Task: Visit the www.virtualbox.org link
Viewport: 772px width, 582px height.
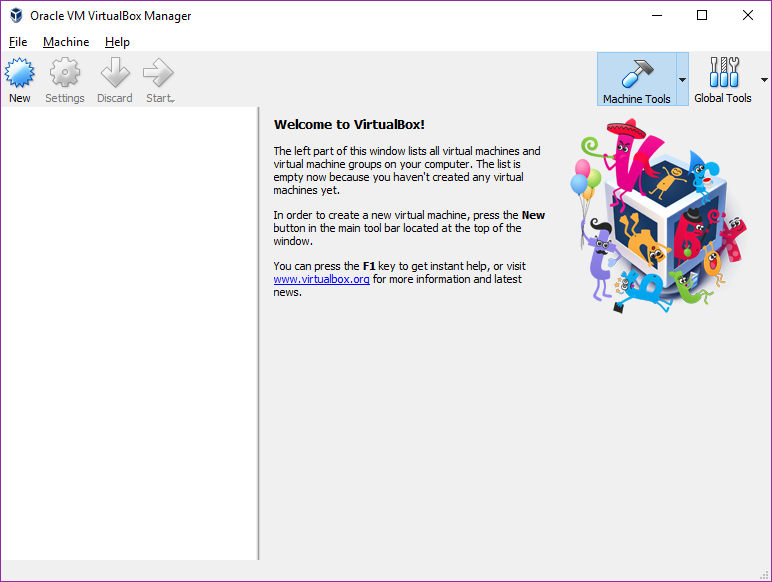Action: (x=322, y=279)
